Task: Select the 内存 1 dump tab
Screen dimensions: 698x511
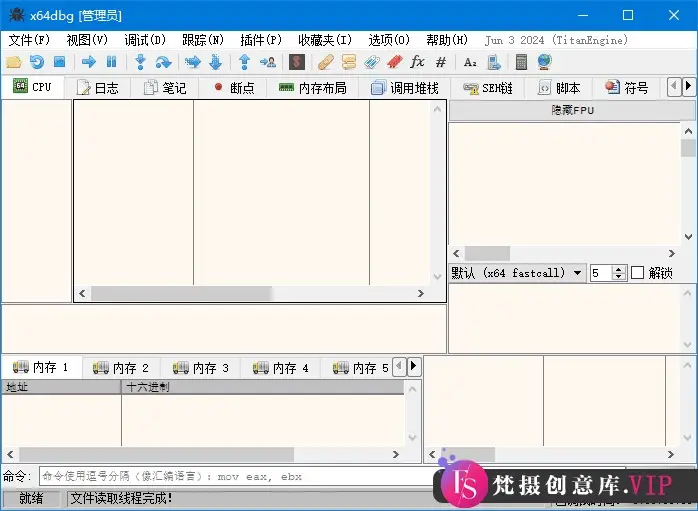Action: [41, 367]
